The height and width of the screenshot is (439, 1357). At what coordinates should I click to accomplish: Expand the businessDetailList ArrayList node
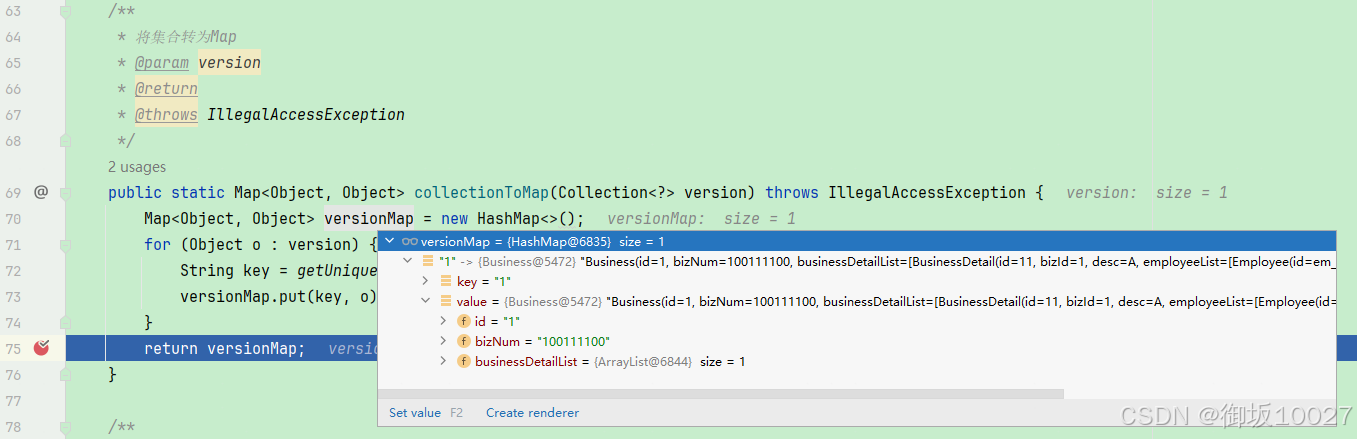pos(443,361)
